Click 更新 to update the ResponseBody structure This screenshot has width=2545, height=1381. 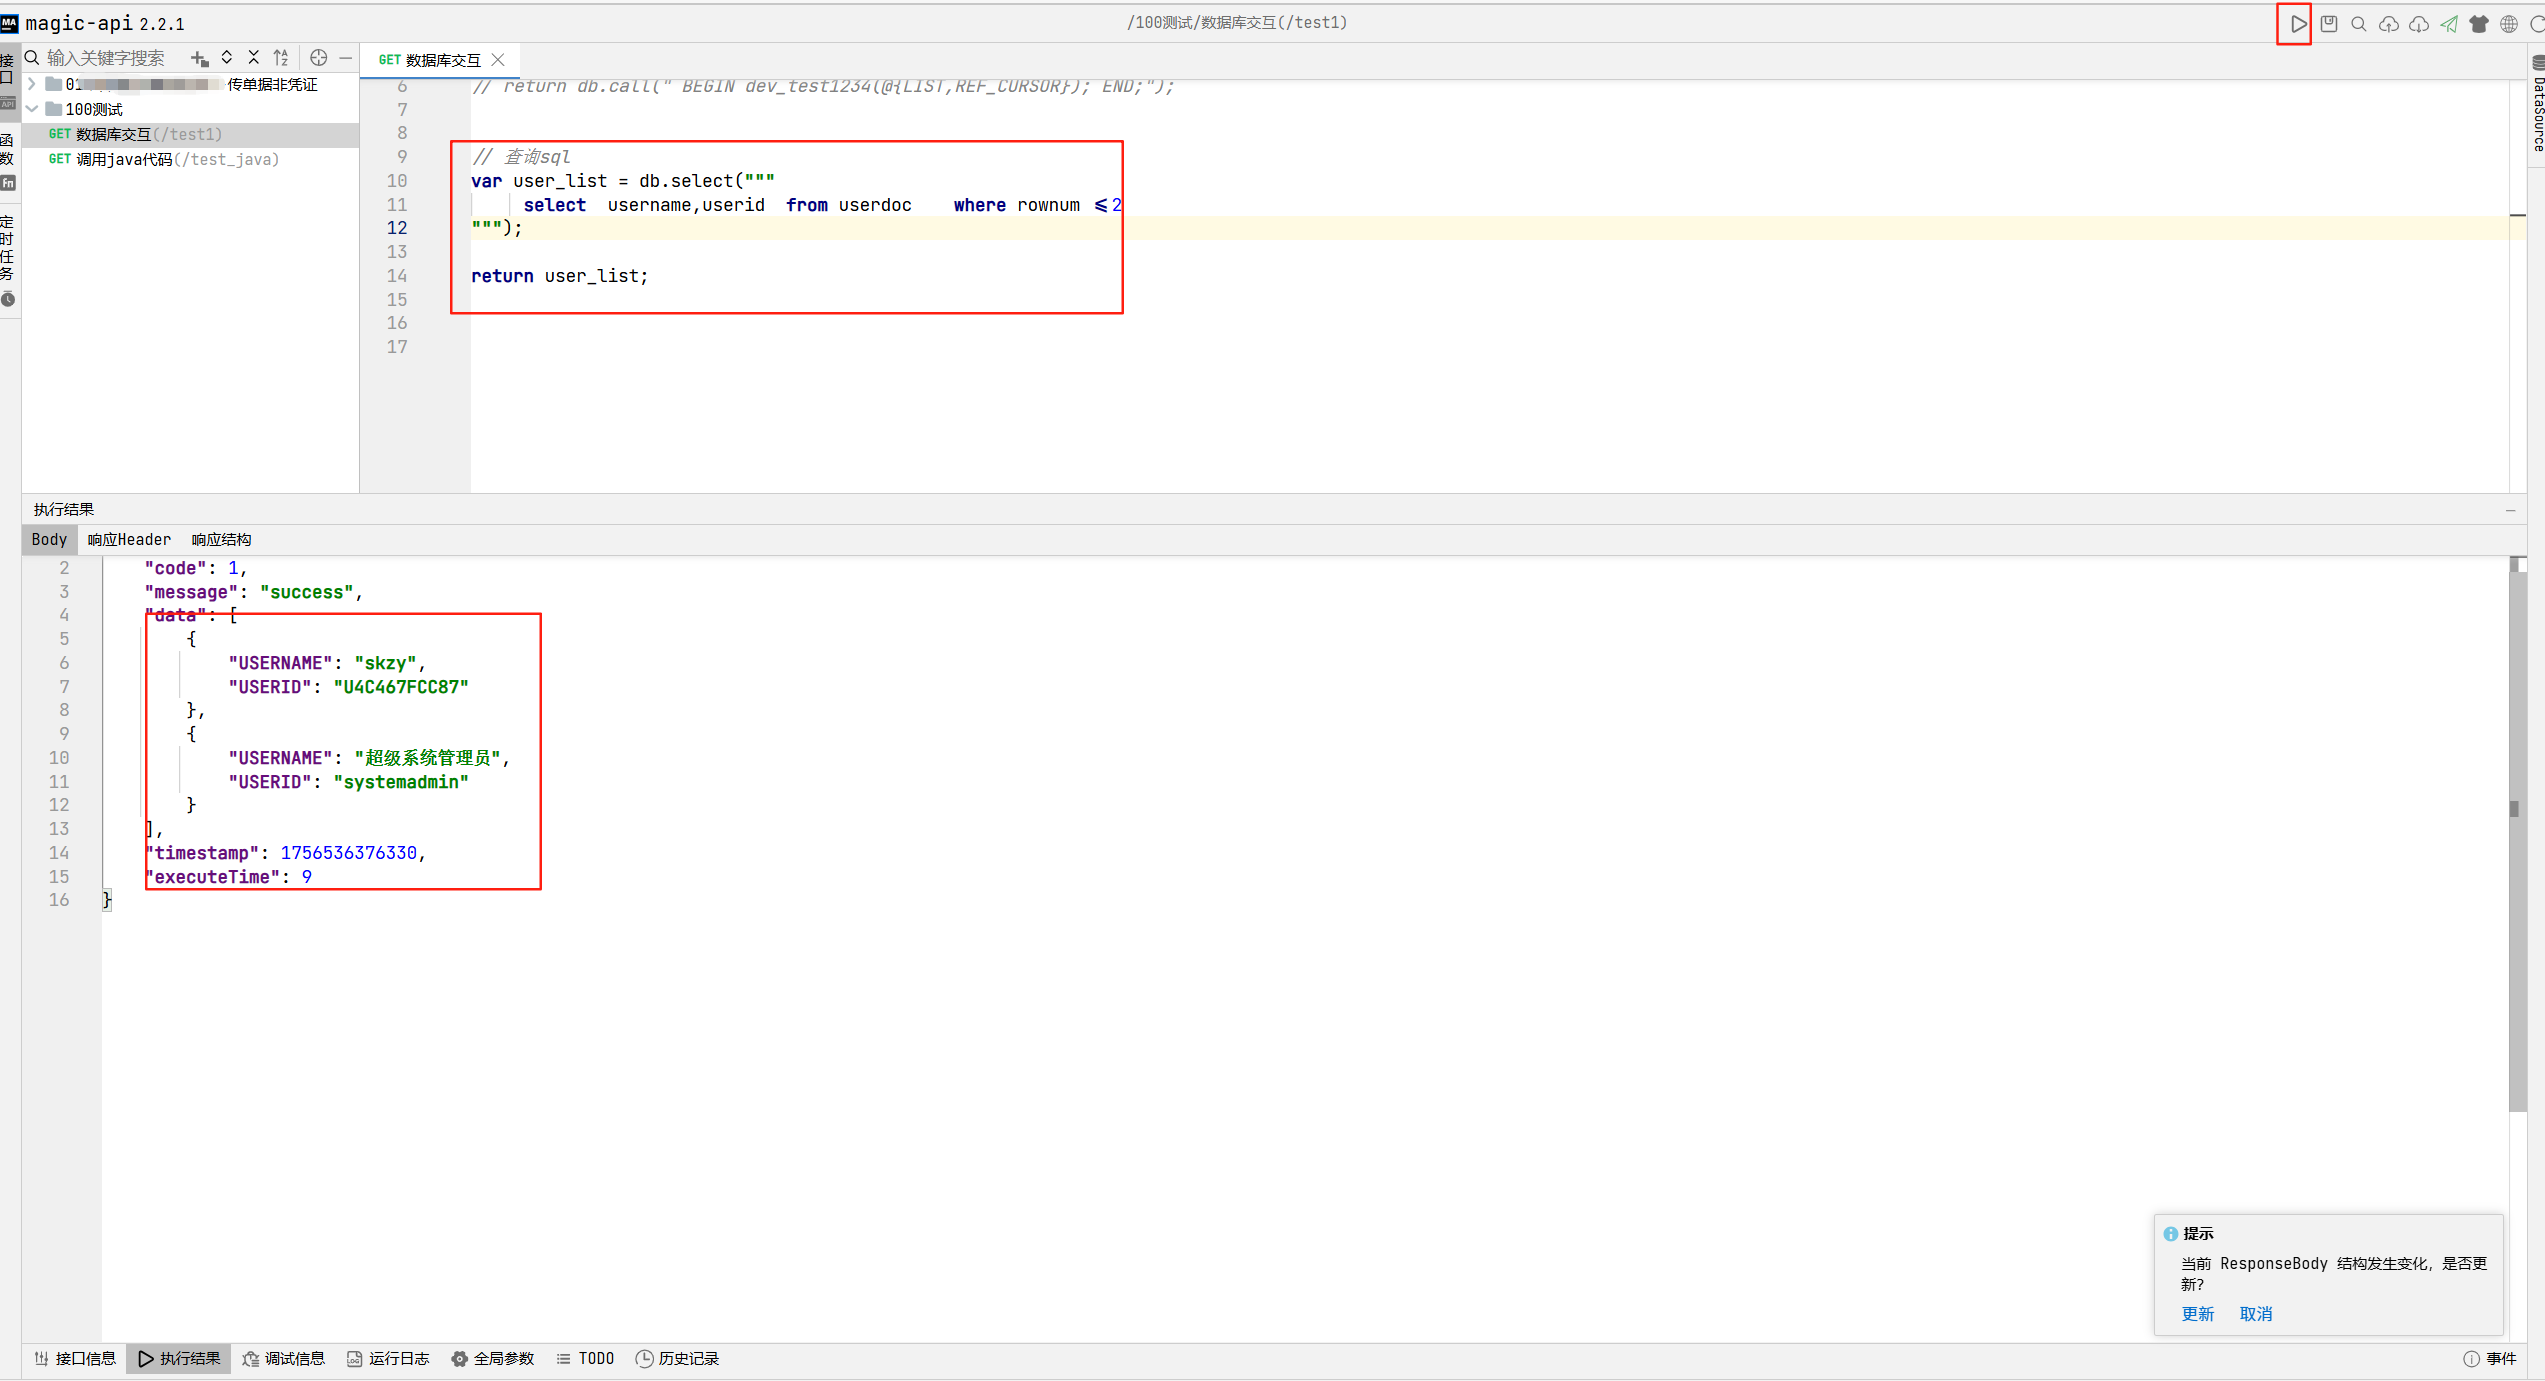pyautogui.click(x=2197, y=1313)
